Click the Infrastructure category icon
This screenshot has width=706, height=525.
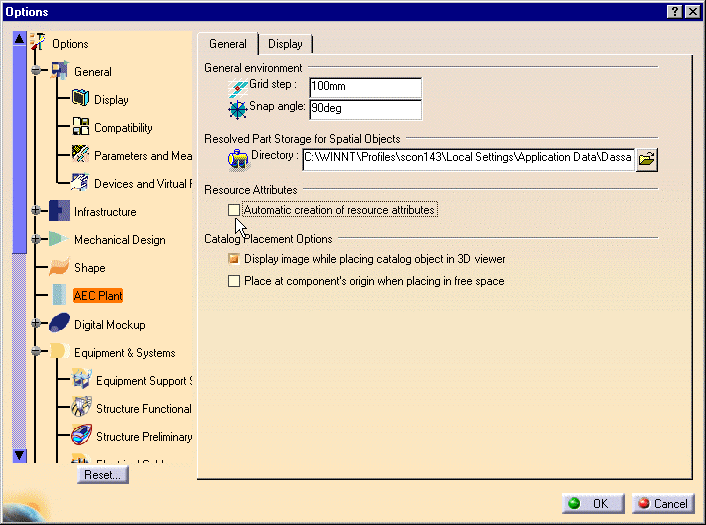click(x=60, y=212)
